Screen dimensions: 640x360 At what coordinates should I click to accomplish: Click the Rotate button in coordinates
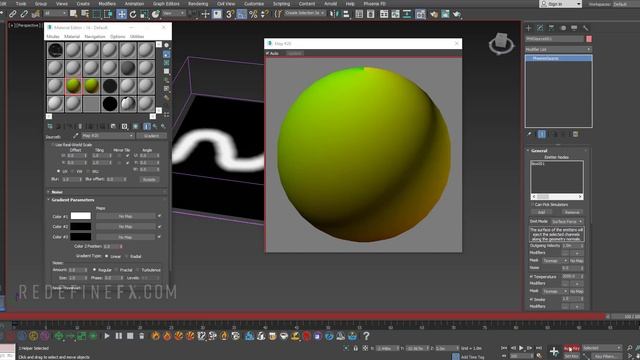149,179
